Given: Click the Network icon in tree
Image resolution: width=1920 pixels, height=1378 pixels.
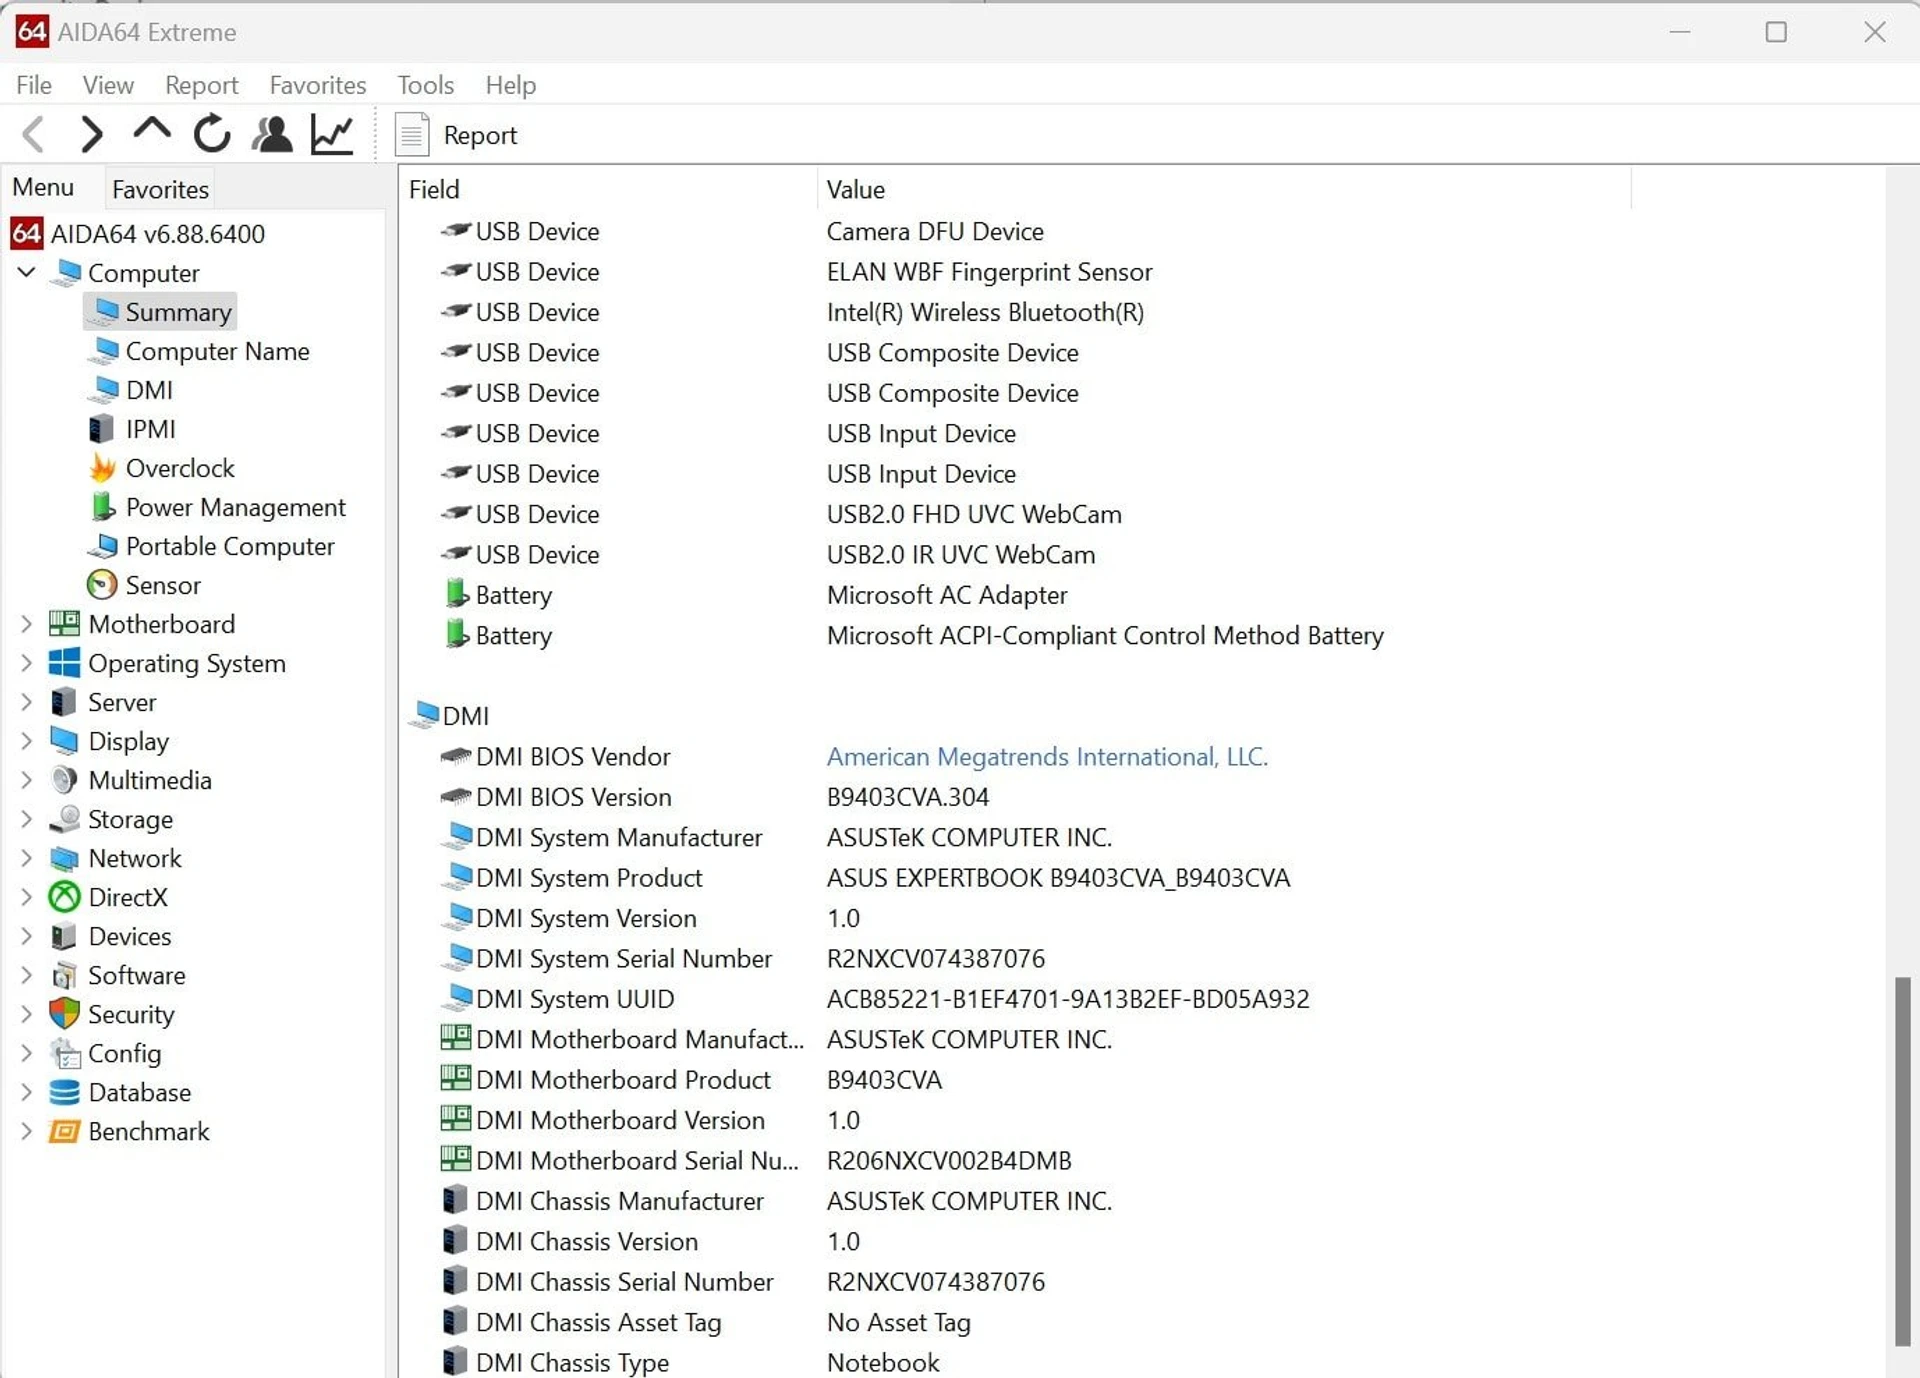Looking at the screenshot, I should point(64,858).
